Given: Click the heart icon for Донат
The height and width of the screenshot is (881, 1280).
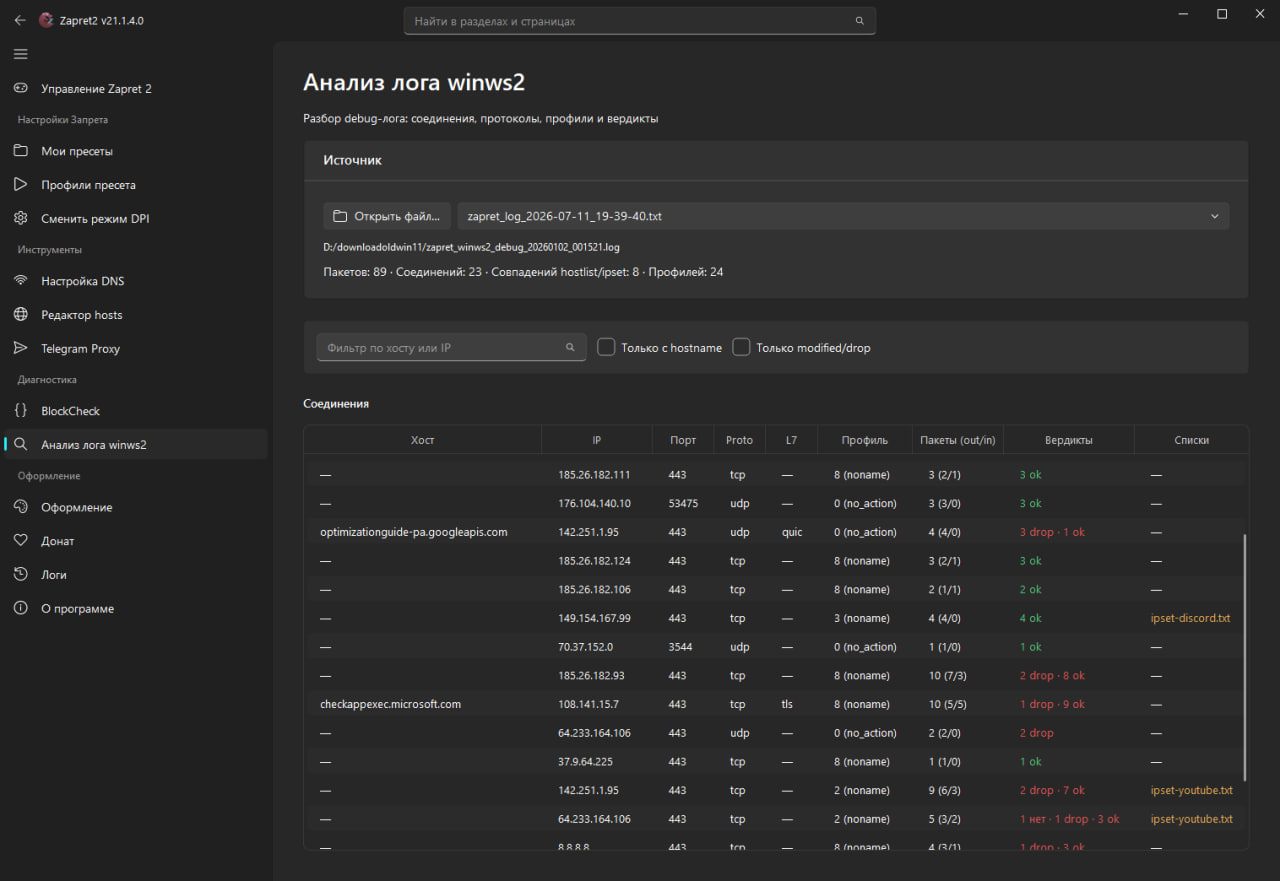Looking at the screenshot, I should 20,541.
